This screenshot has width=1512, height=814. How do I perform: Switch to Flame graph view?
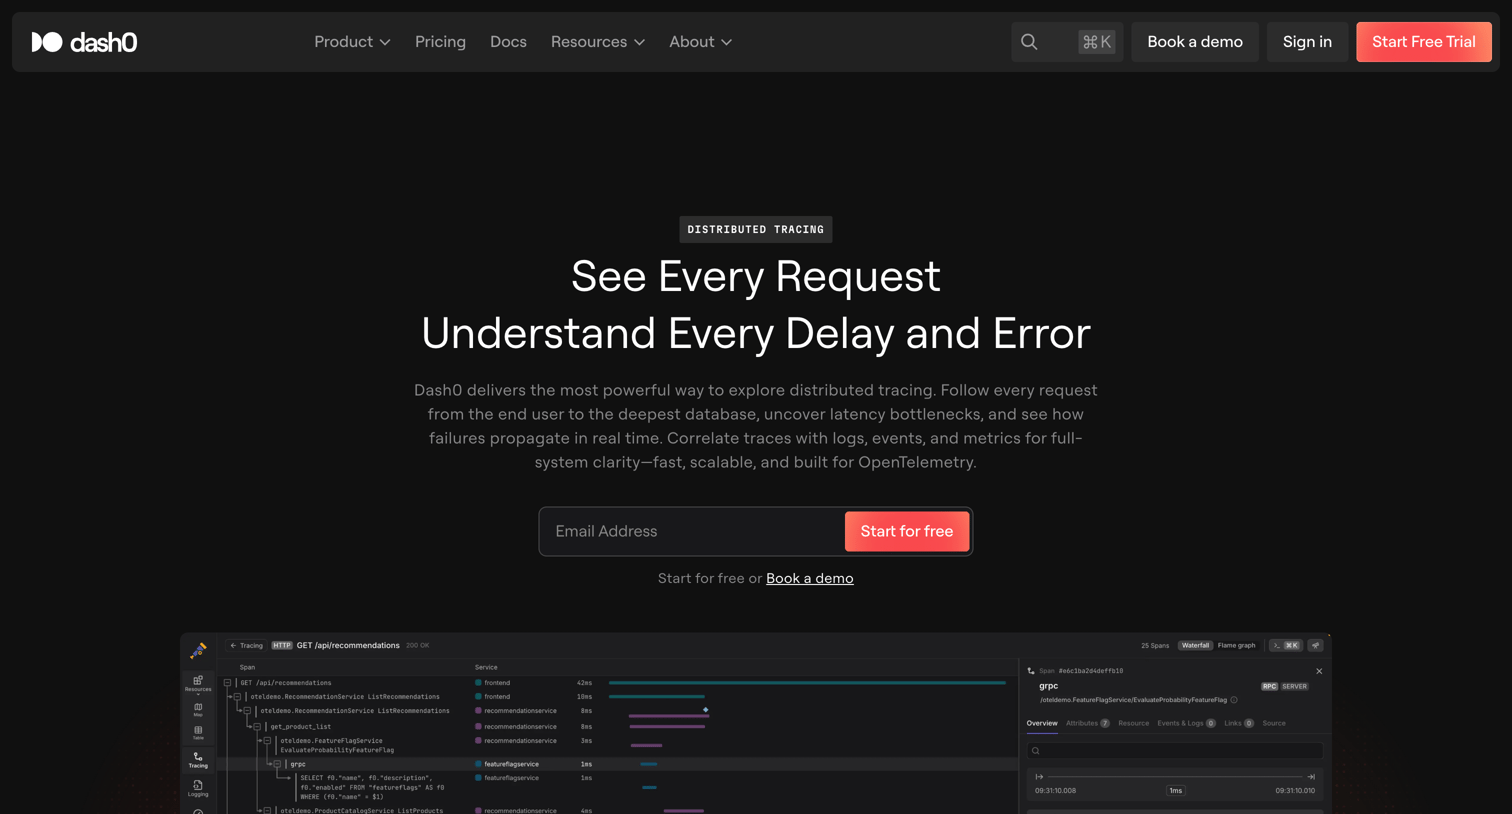[x=1236, y=646]
